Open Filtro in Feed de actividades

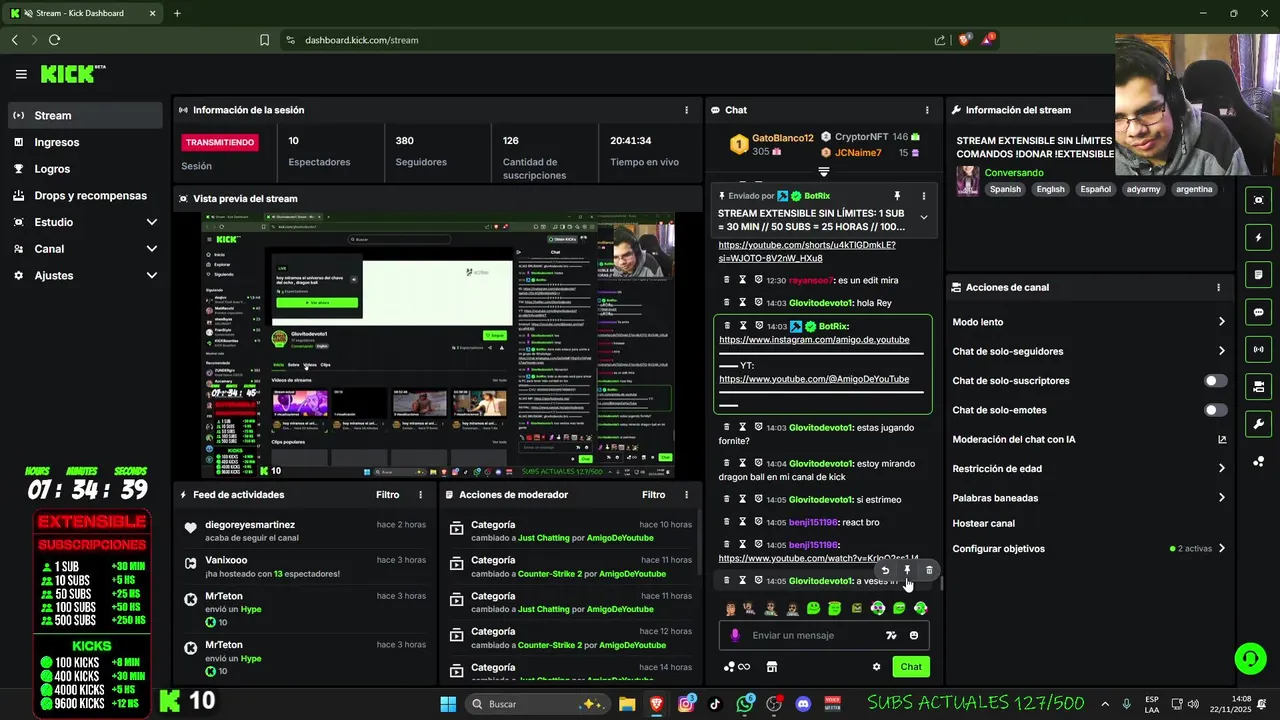tap(387, 495)
